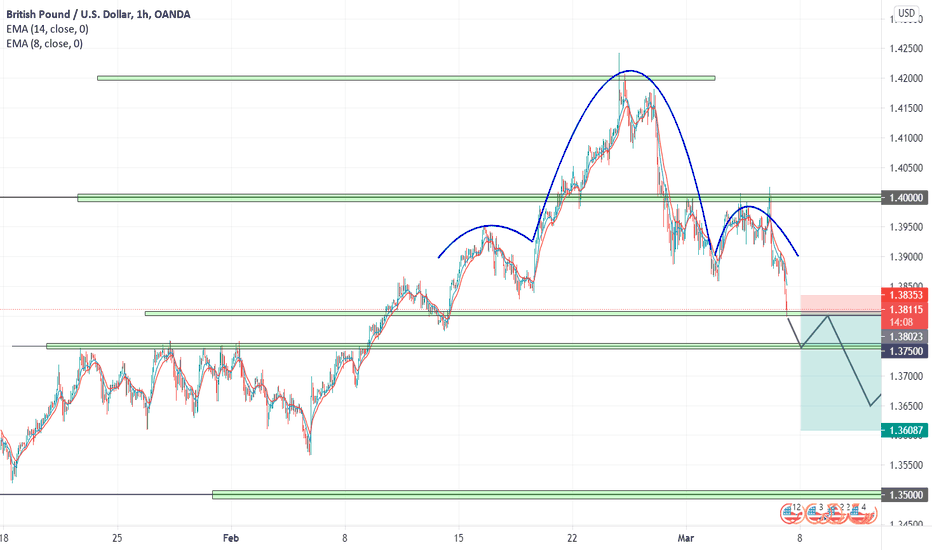This screenshot has width=932, height=550.
Task: Open the US economic event icon labeled 12
Action: [x=794, y=513]
